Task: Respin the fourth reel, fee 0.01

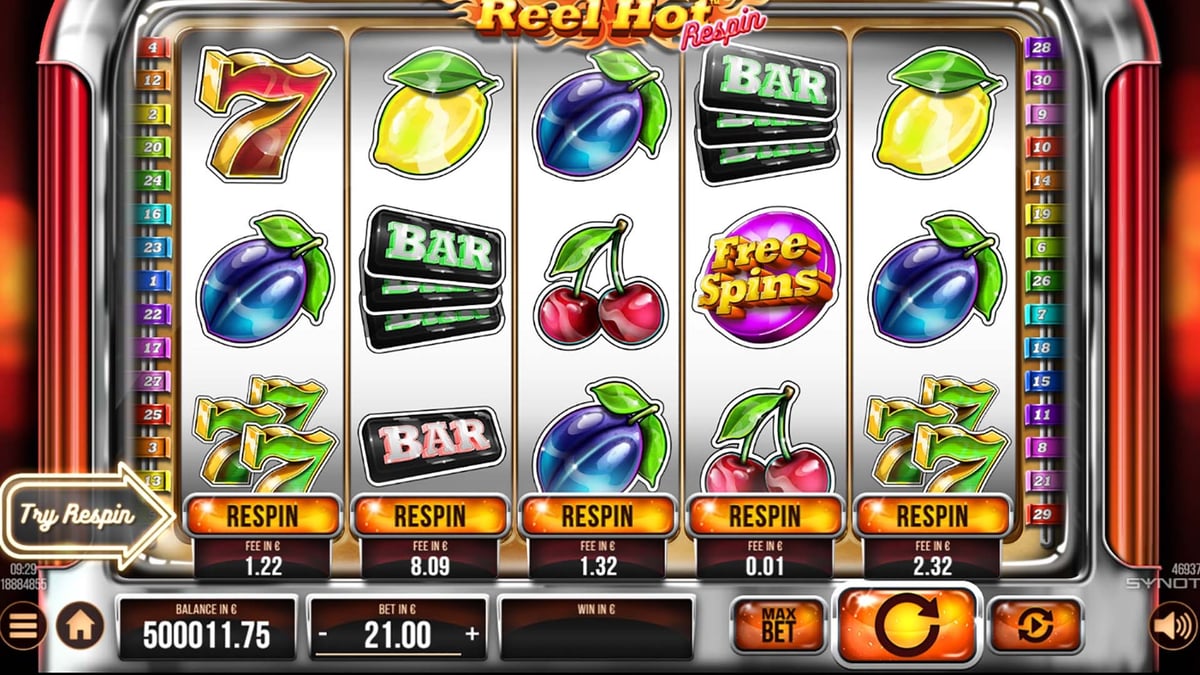Action: pos(764,516)
